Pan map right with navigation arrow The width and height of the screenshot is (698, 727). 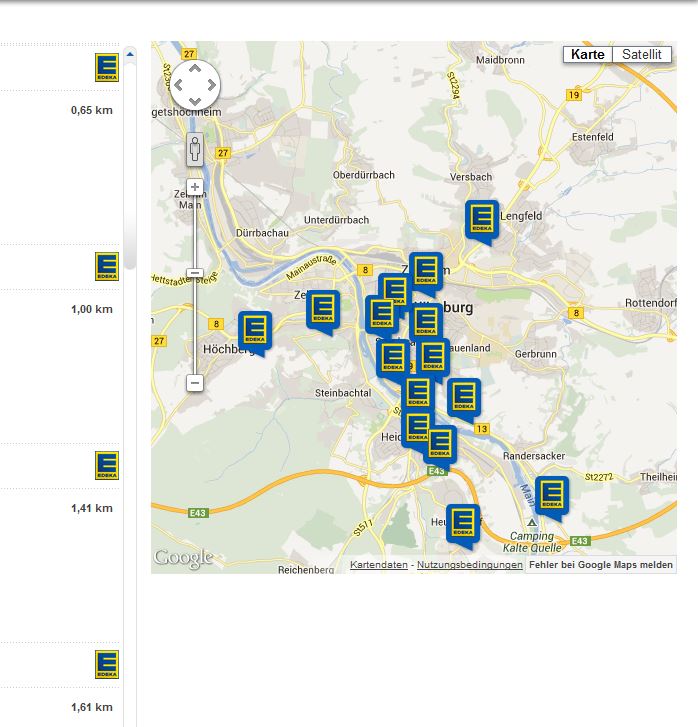210,85
